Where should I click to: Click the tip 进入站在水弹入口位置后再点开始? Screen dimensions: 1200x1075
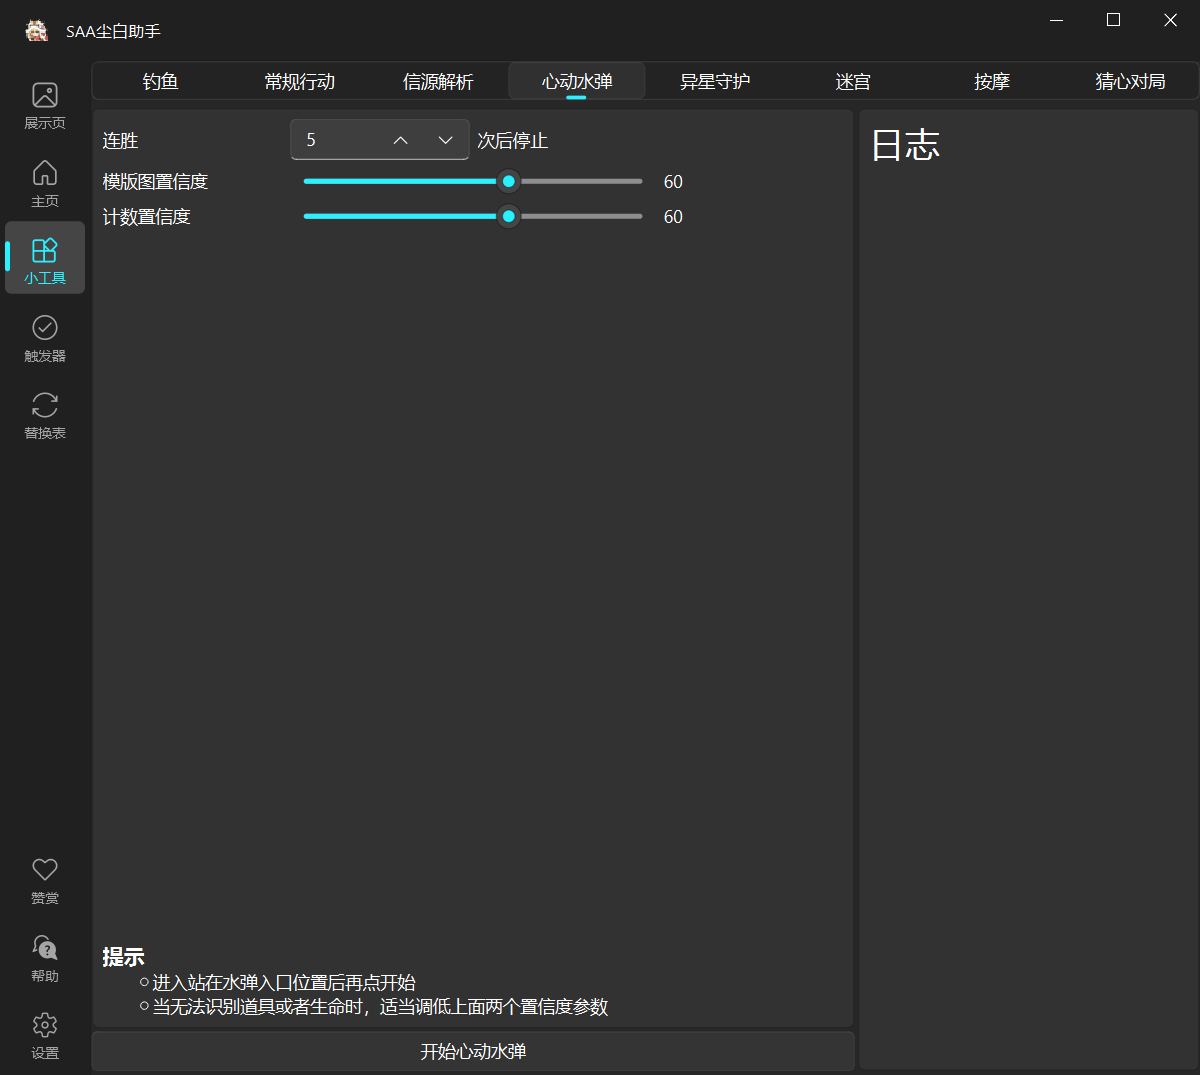point(284,983)
